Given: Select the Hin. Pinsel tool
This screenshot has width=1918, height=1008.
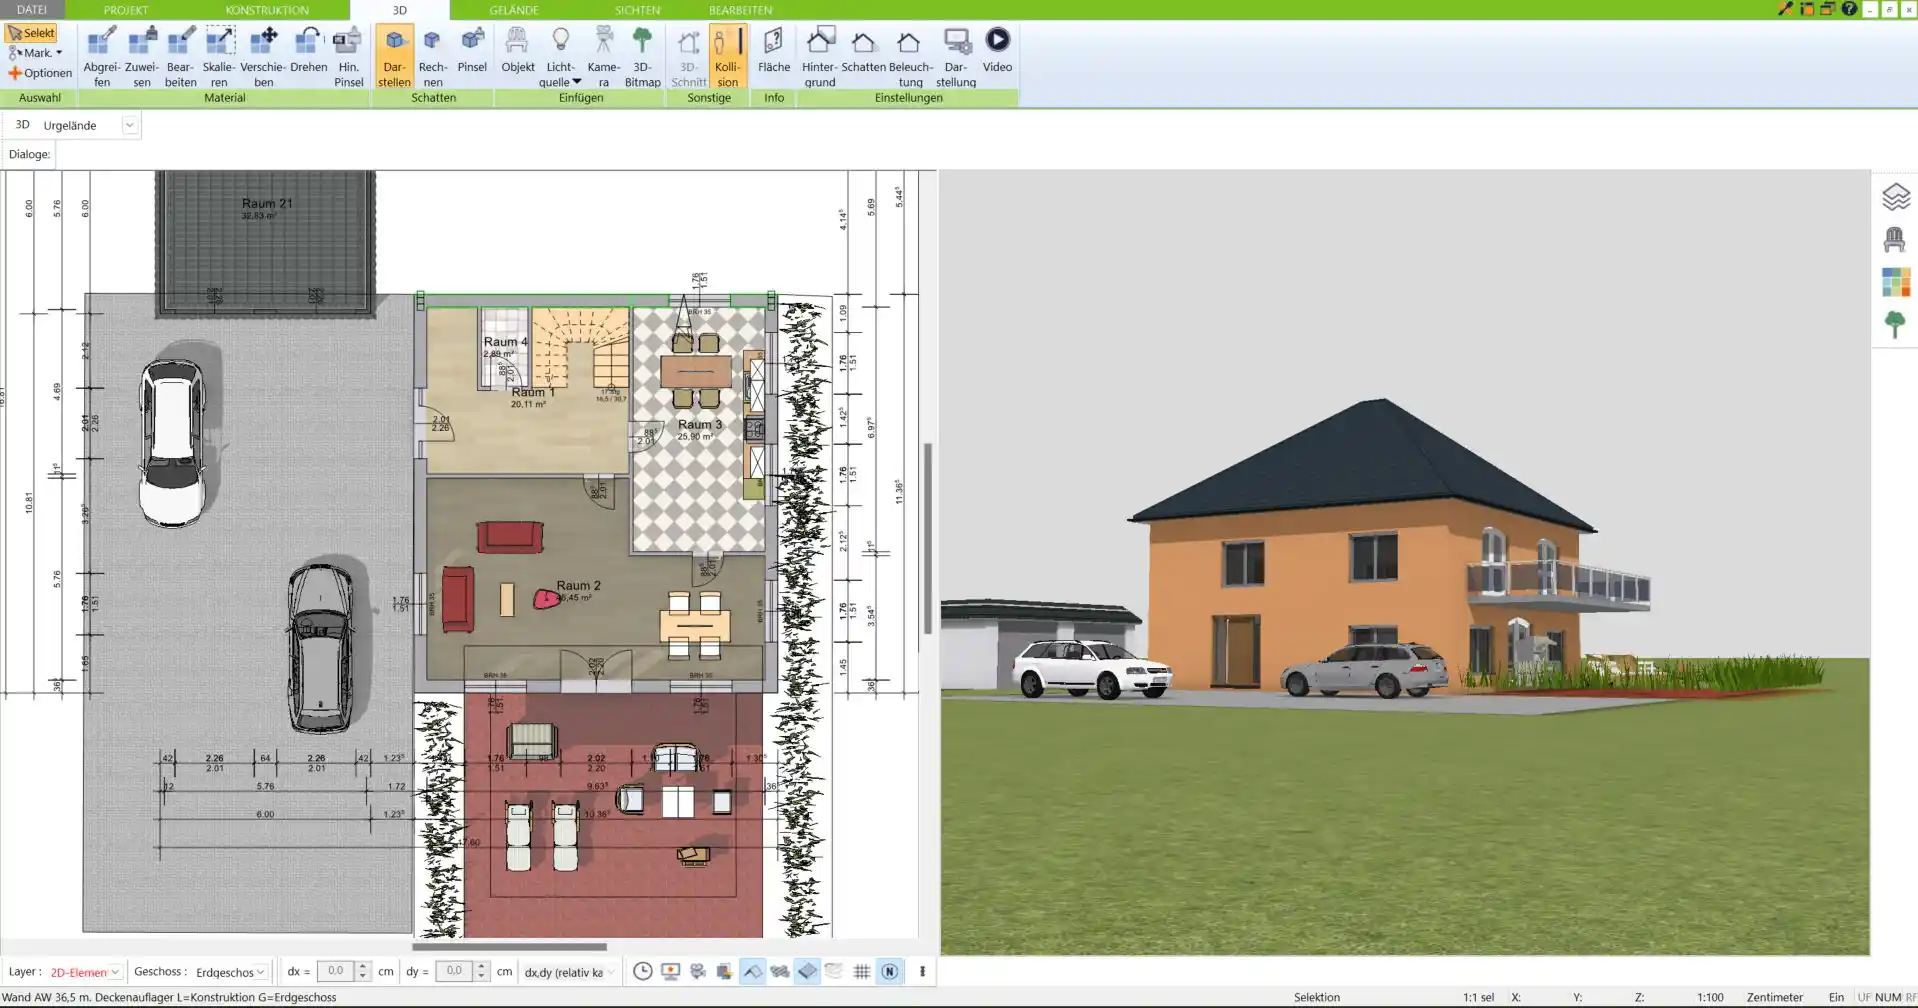Looking at the screenshot, I should (348, 57).
